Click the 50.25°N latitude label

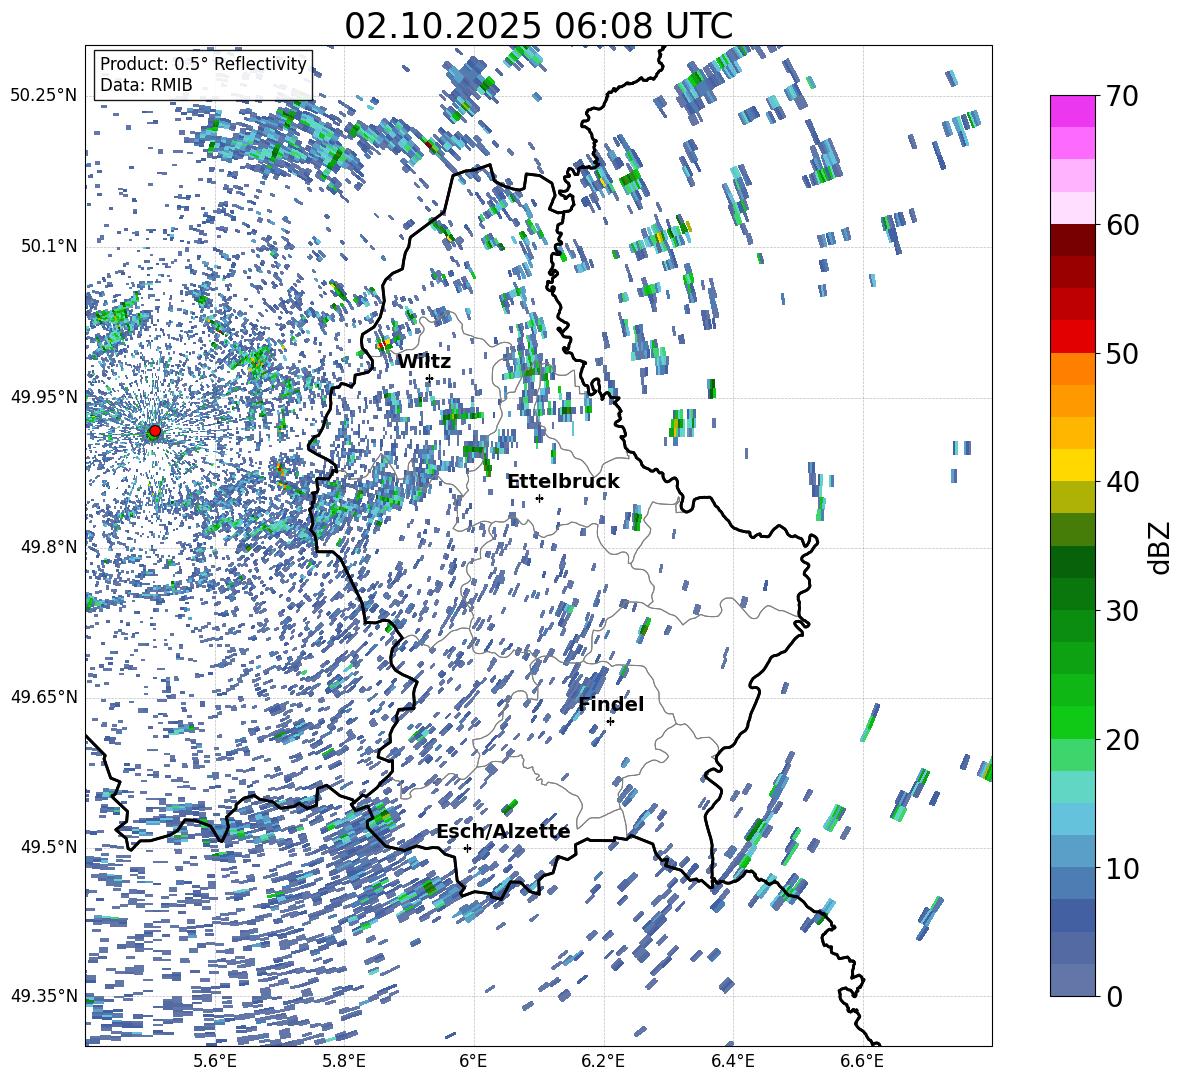44,96
